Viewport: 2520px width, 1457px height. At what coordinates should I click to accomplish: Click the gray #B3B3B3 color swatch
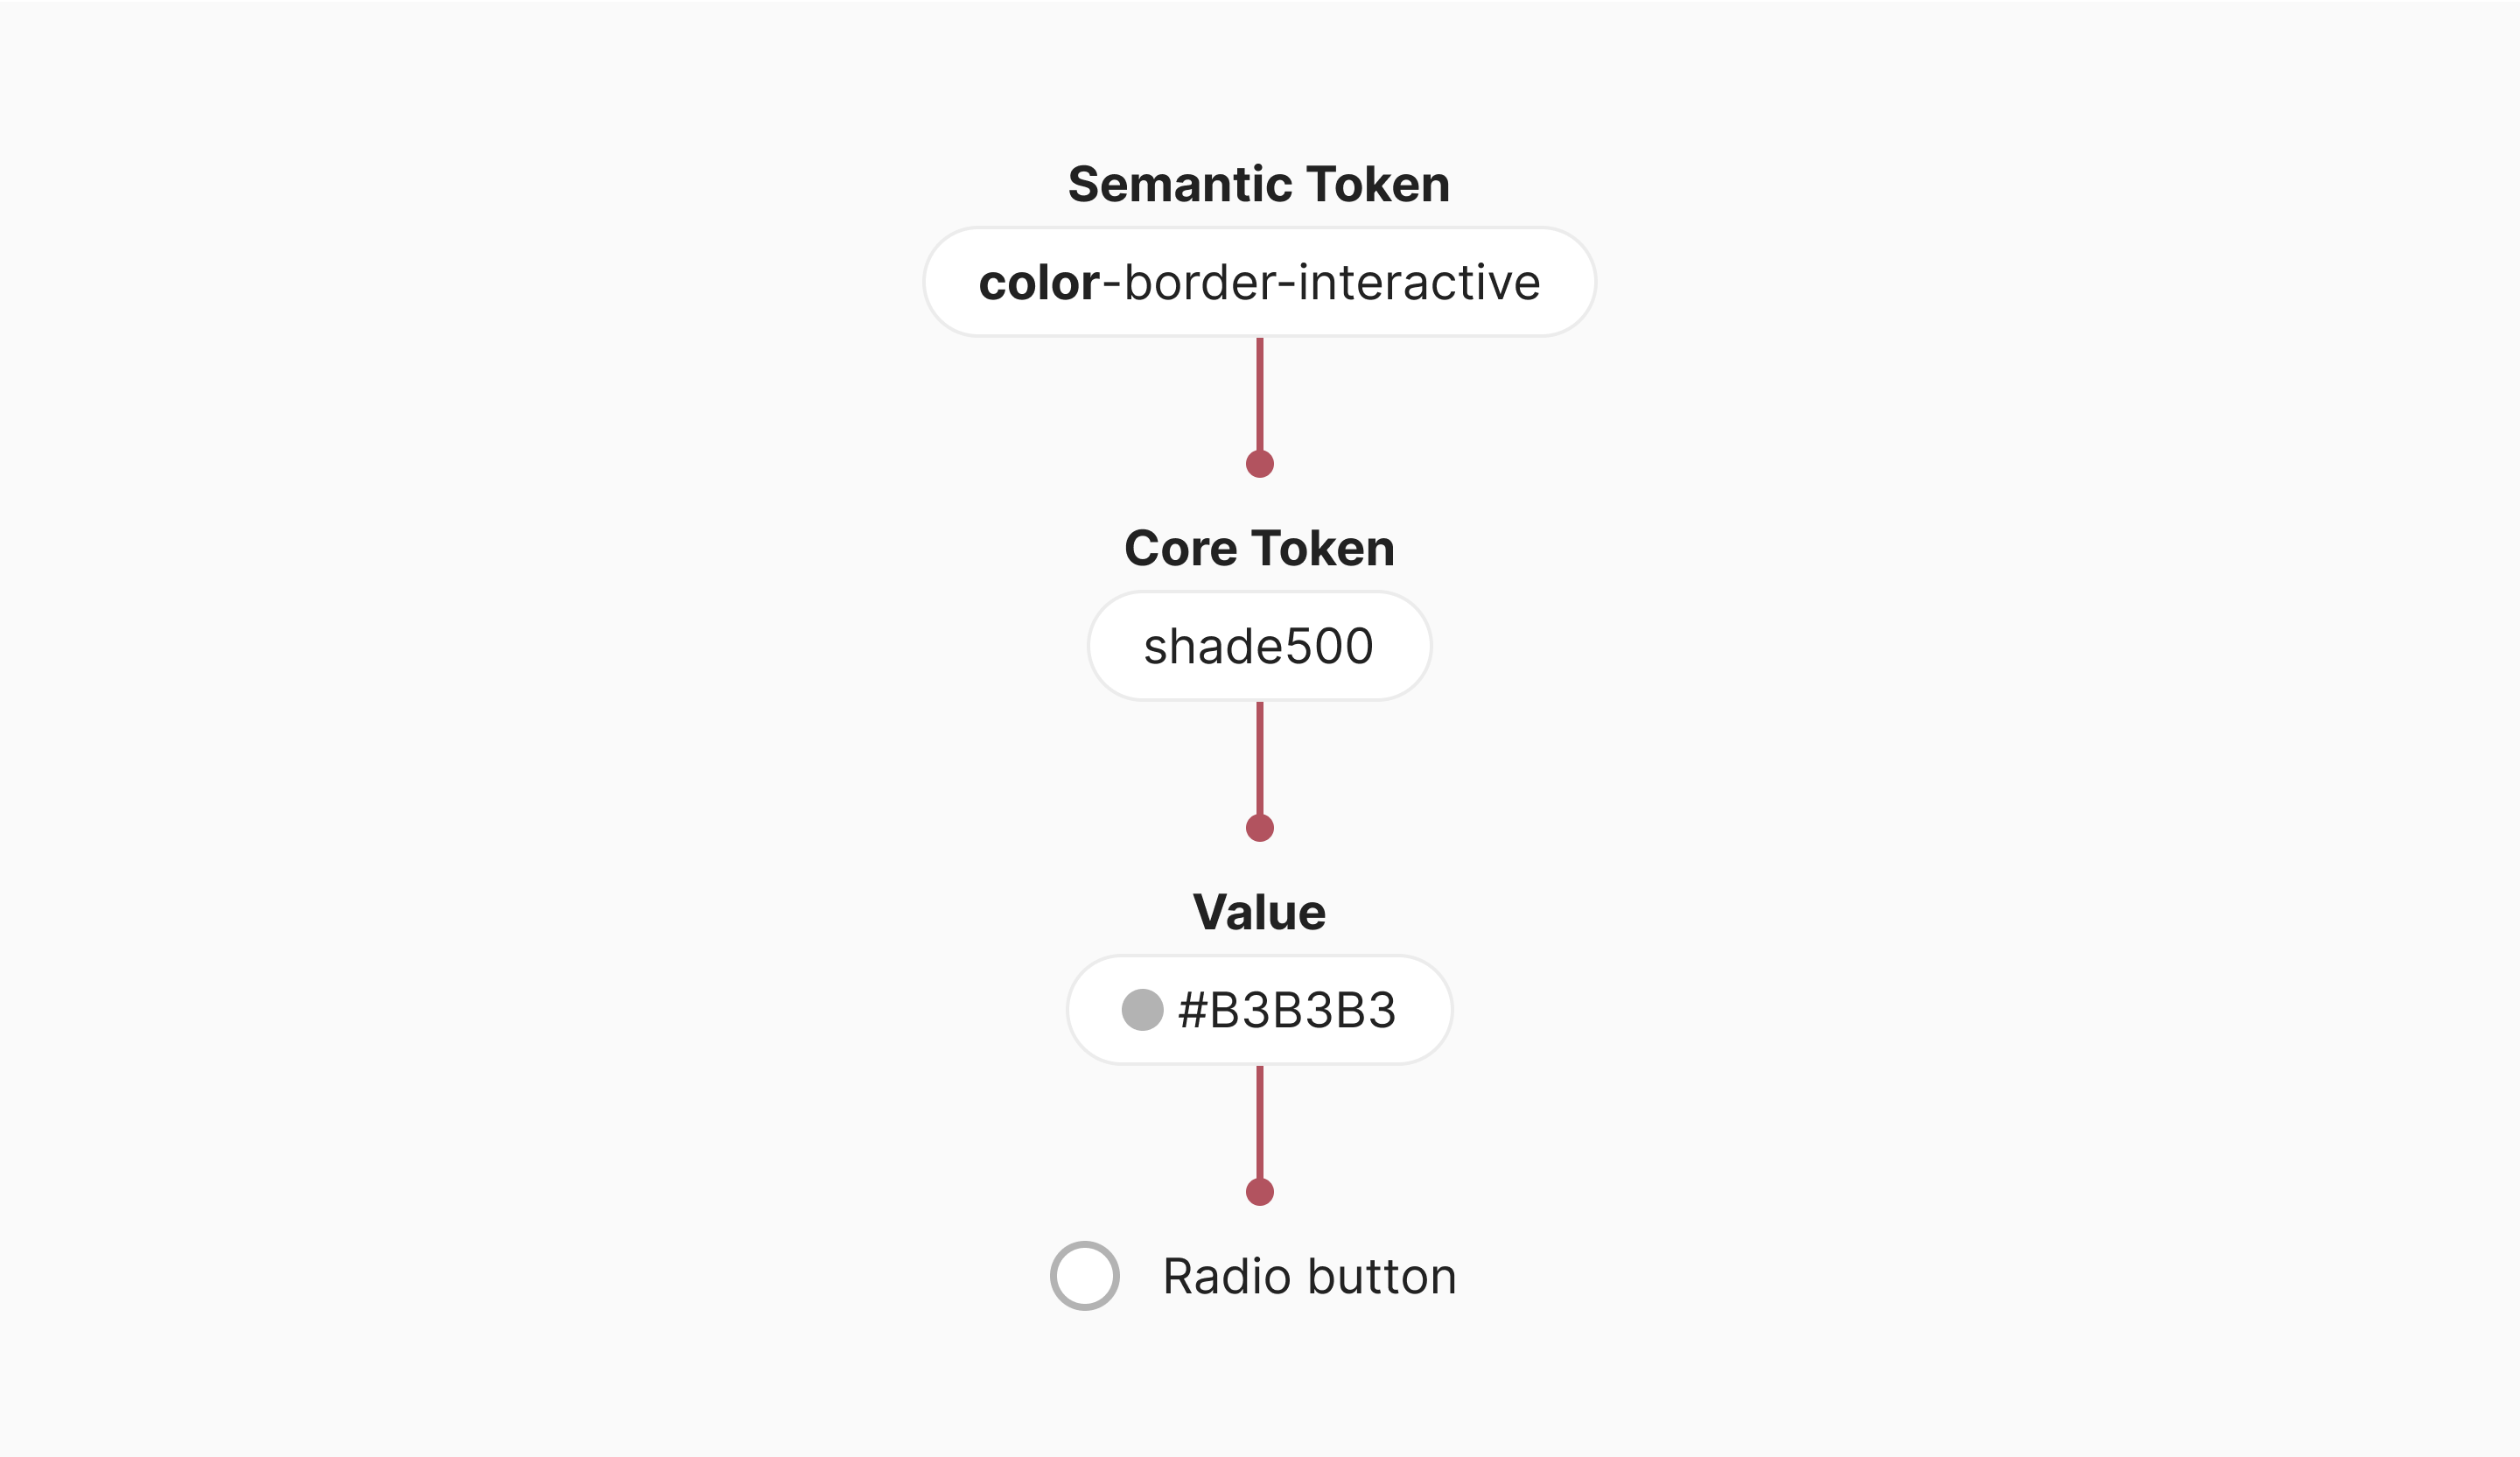[x=1142, y=1010]
